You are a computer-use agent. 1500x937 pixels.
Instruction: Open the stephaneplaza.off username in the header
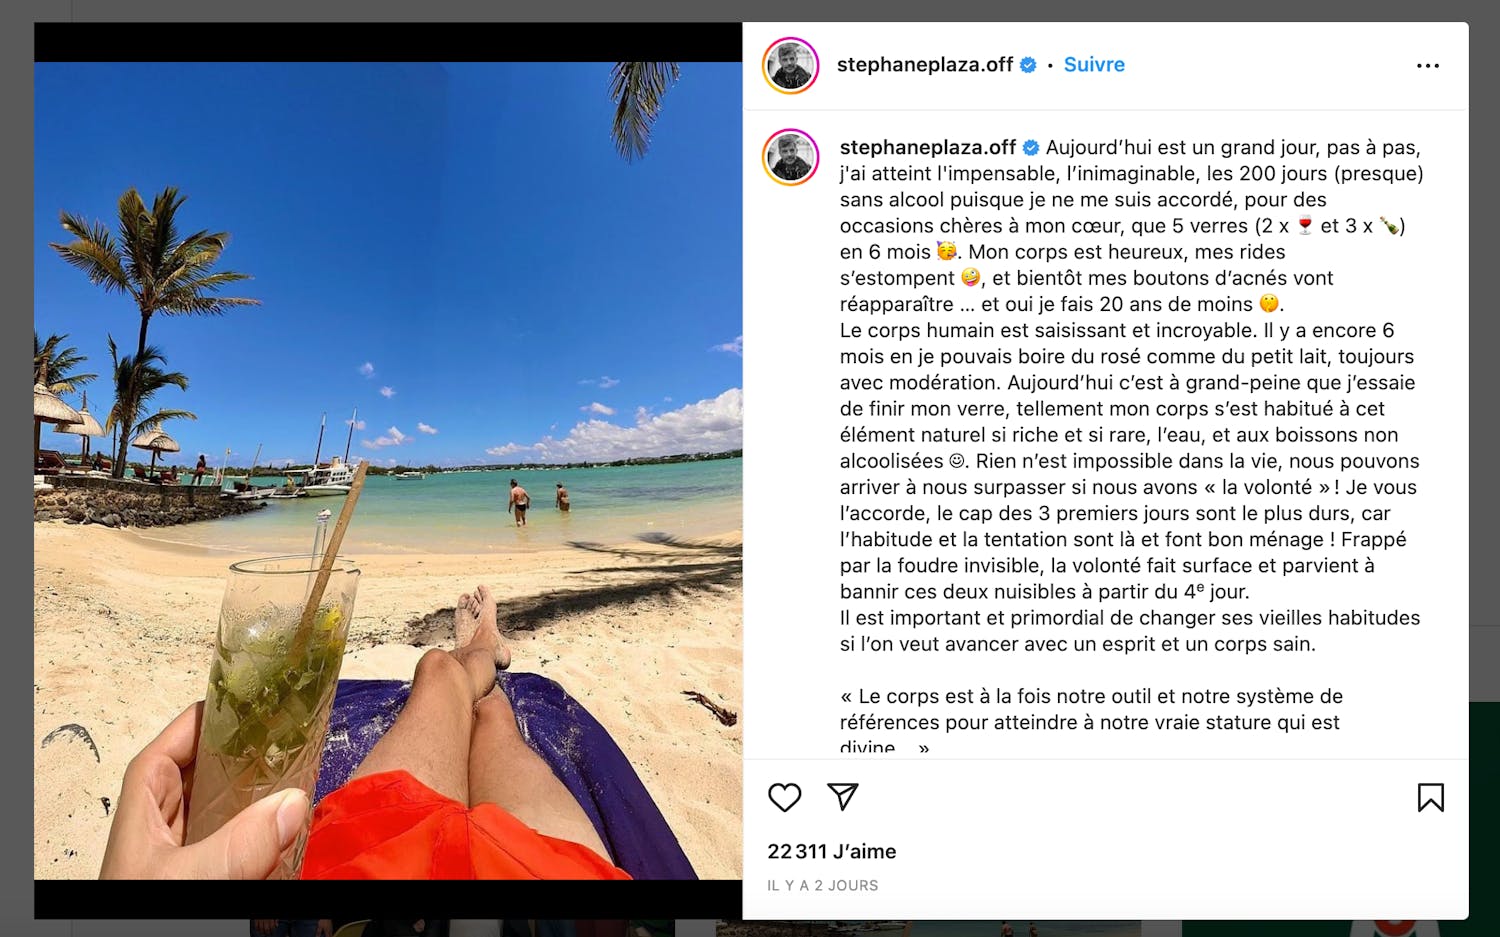click(x=925, y=65)
